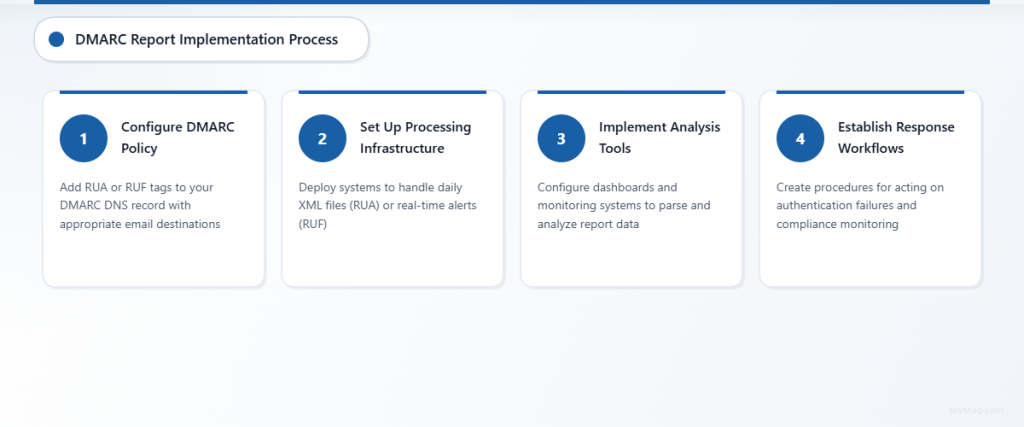Select the DMARC Report Implementation Process title
This screenshot has height=427, width=1024.
(x=206, y=40)
